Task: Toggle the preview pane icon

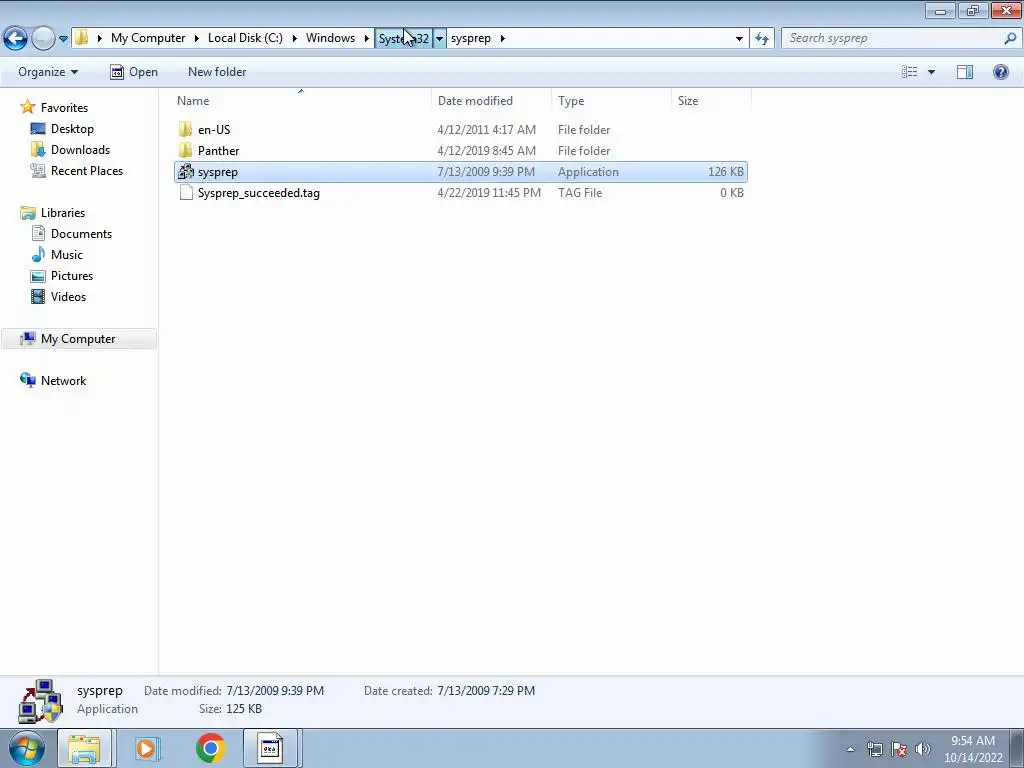Action: coord(965,72)
